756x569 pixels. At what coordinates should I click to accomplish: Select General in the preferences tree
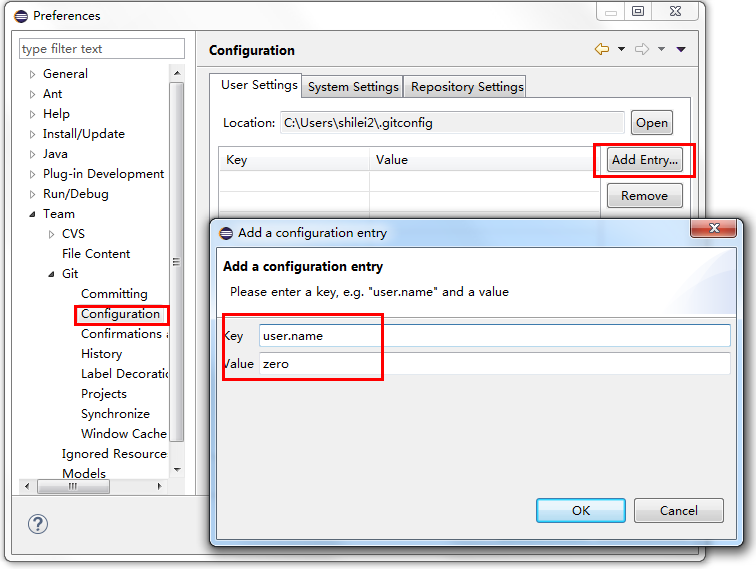point(66,74)
